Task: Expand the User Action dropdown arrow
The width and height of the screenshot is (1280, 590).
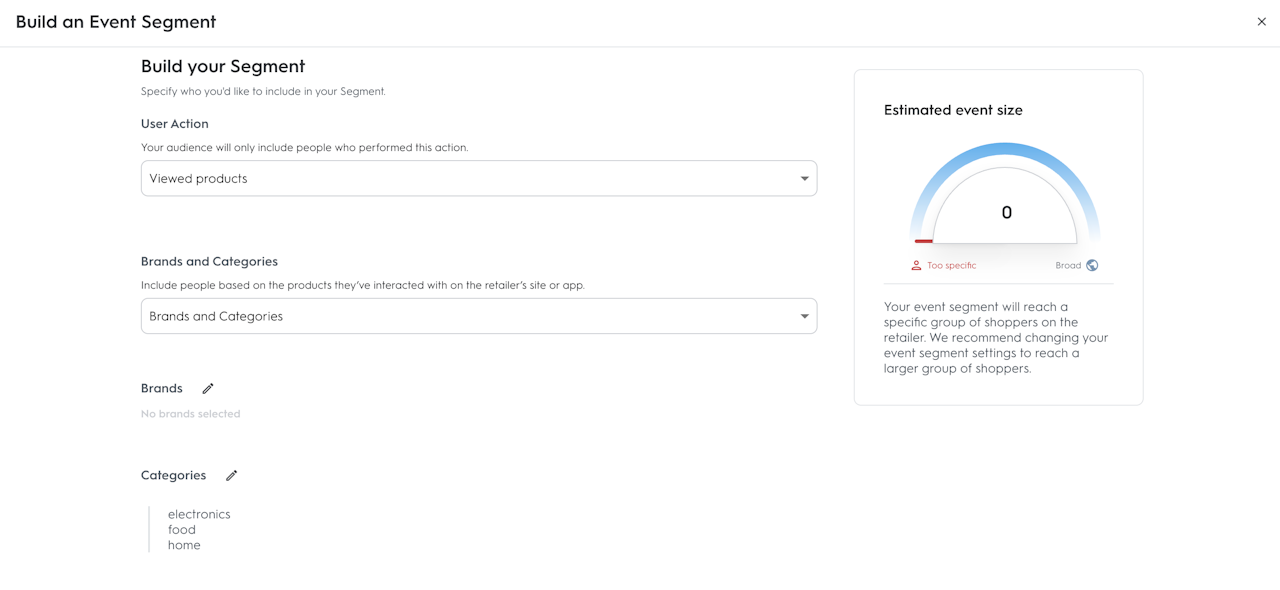Action: [804, 179]
